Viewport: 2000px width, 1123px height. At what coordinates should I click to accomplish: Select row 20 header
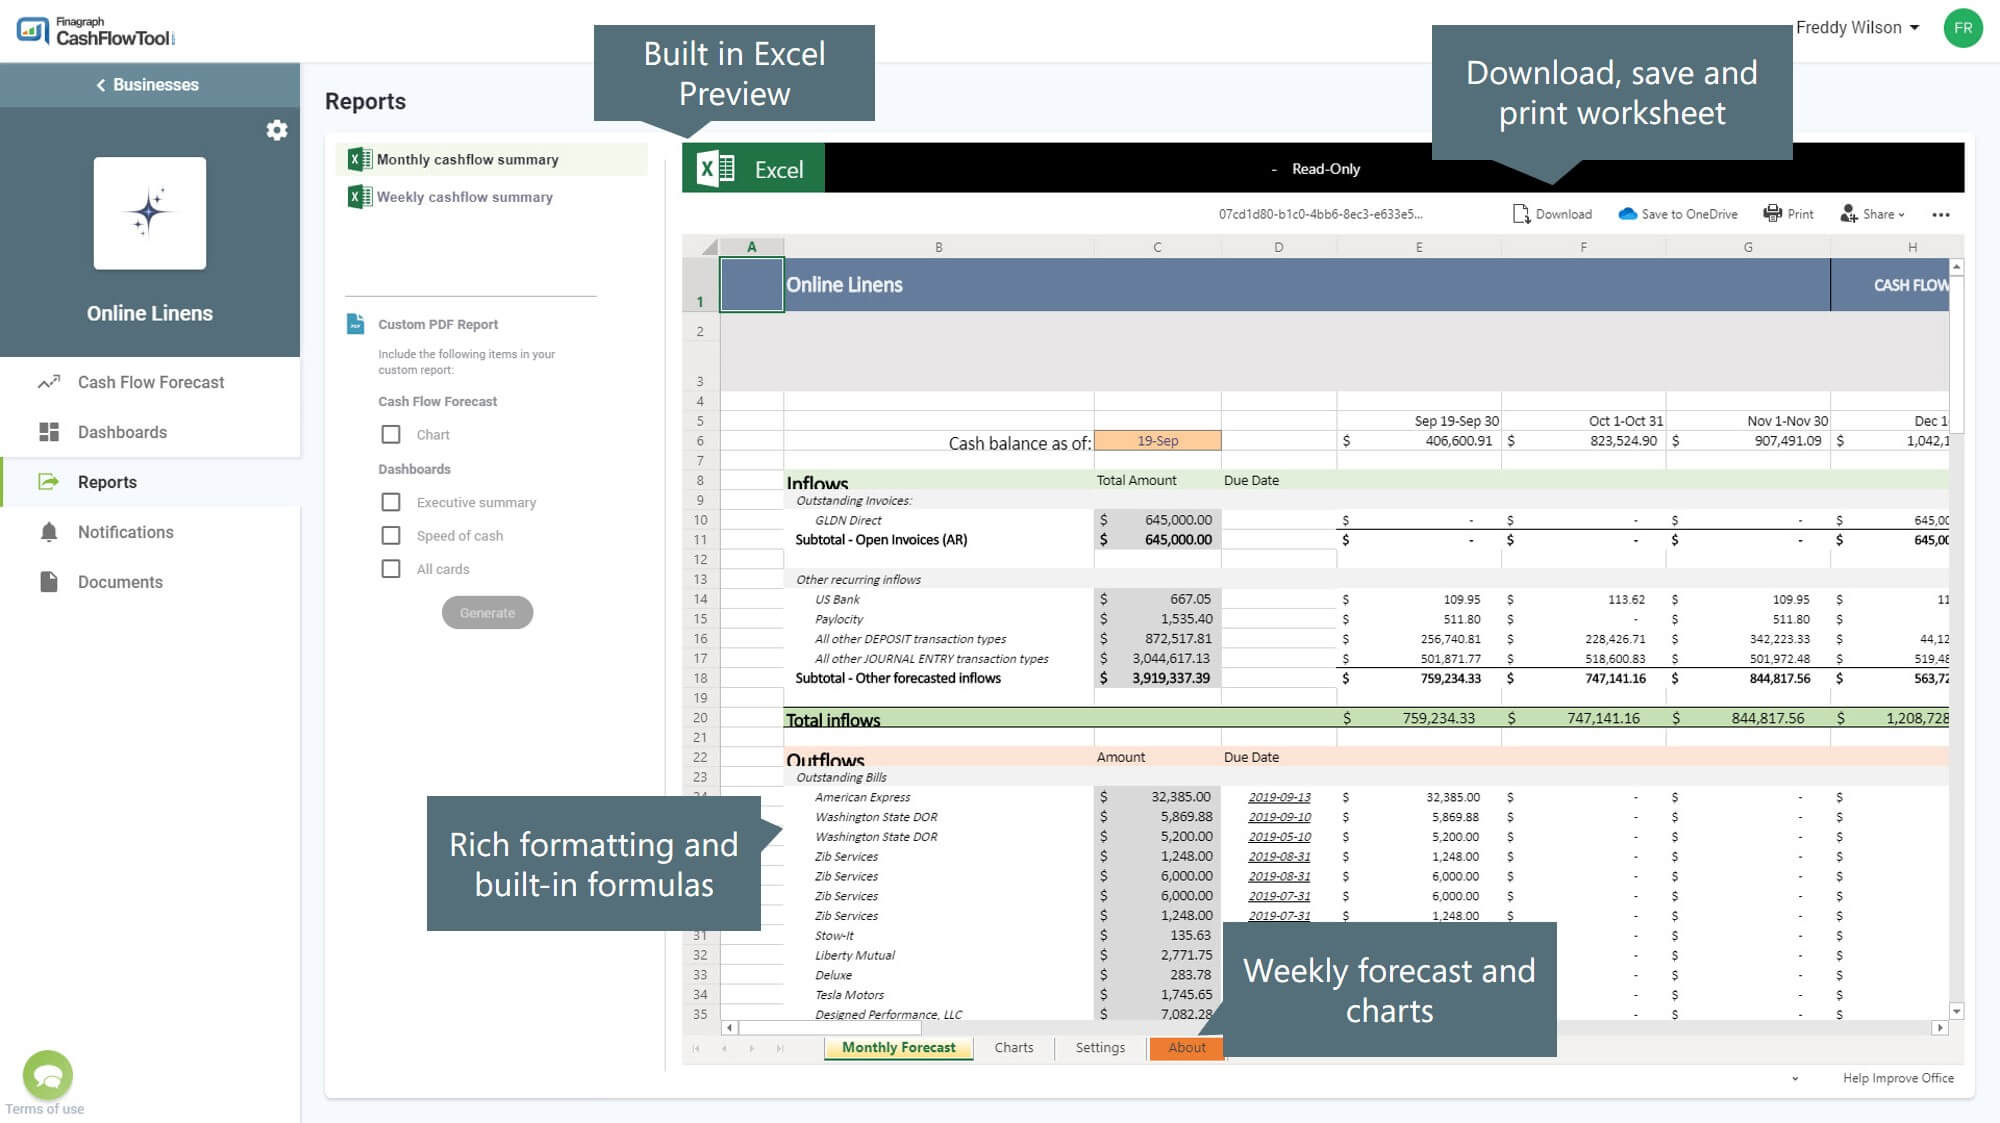point(700,718)
